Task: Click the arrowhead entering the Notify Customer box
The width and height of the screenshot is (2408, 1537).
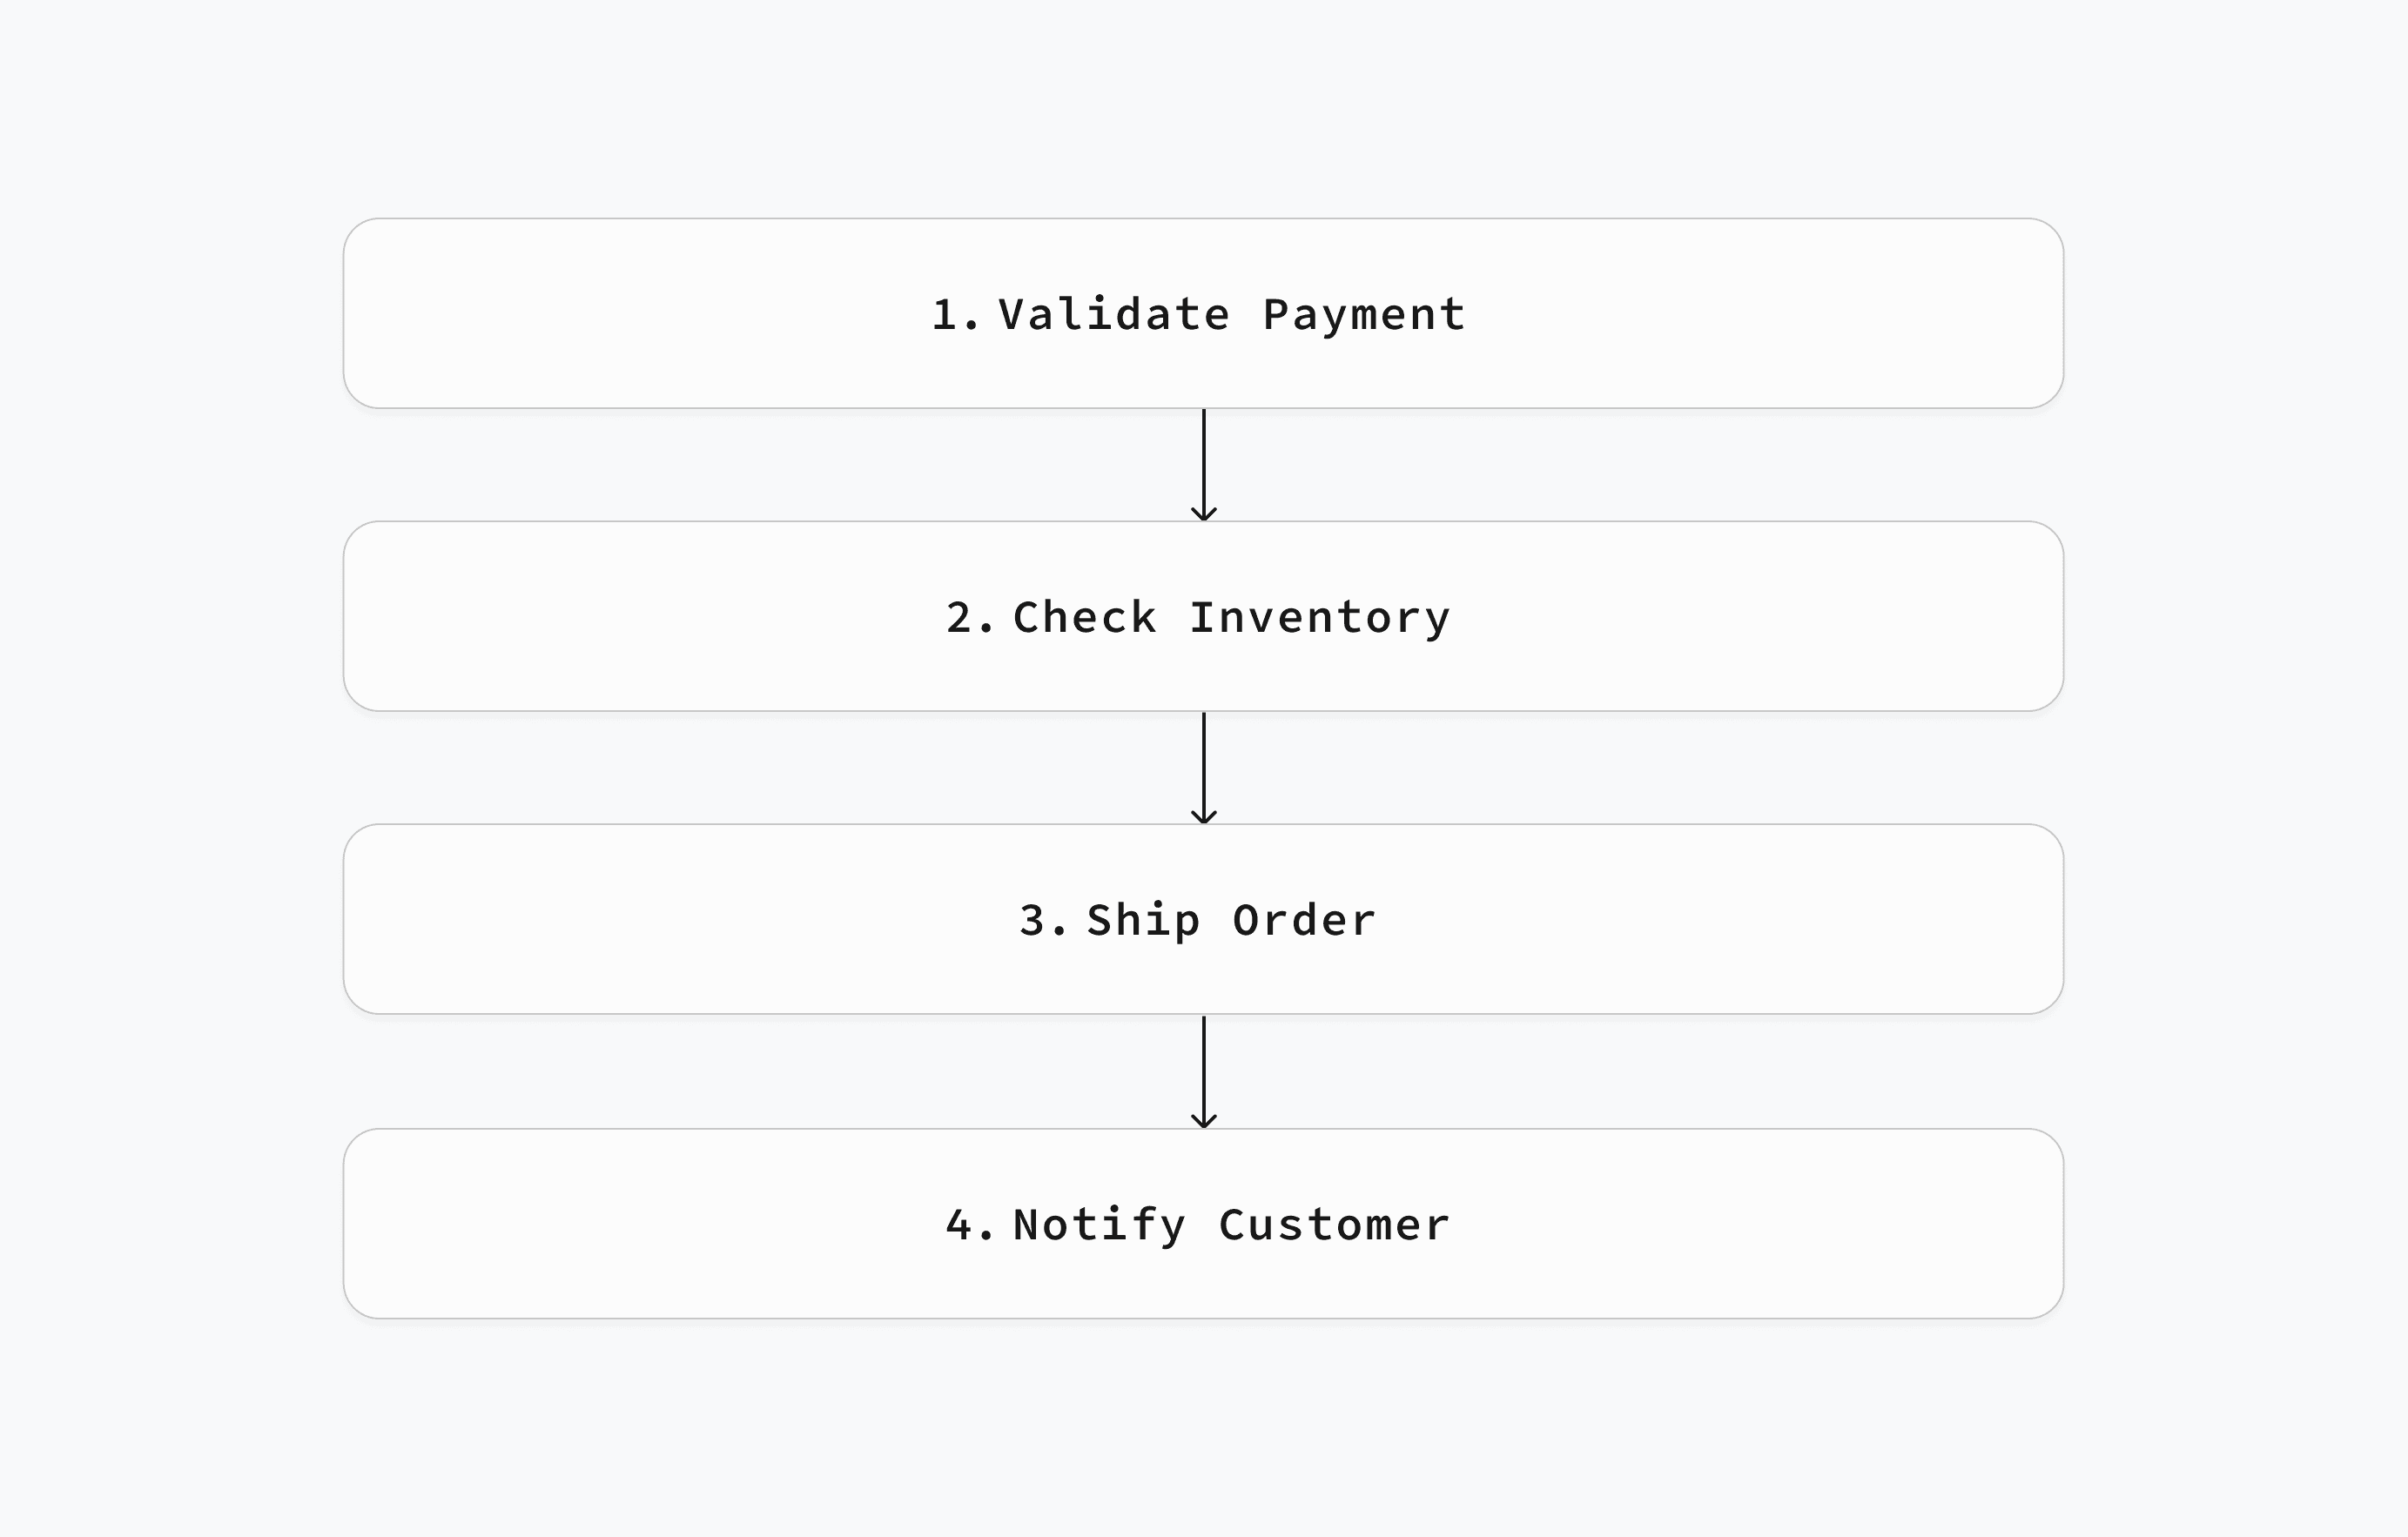Action: 1203,1121
